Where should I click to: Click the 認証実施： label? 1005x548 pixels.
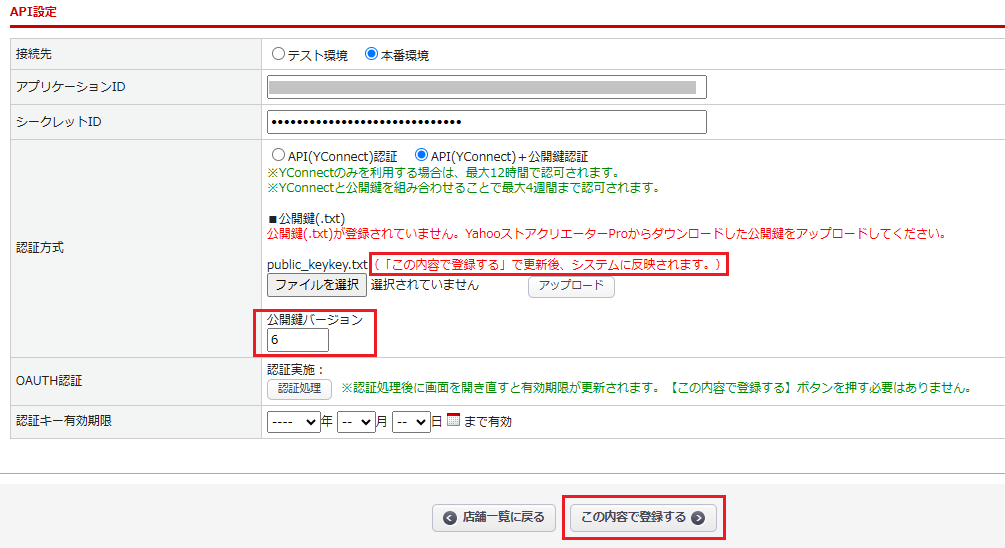point(295,370)
